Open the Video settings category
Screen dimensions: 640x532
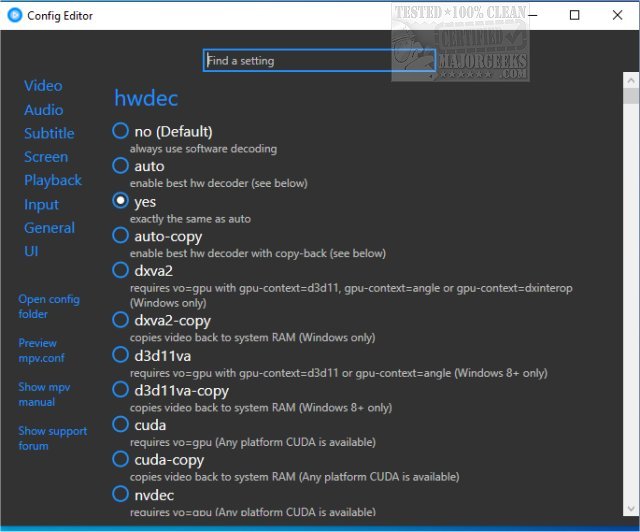(43, 86)
